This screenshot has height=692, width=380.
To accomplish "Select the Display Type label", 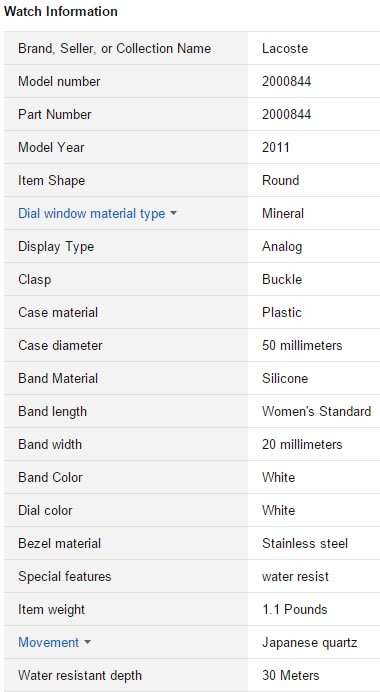I will tap(56, 246).
